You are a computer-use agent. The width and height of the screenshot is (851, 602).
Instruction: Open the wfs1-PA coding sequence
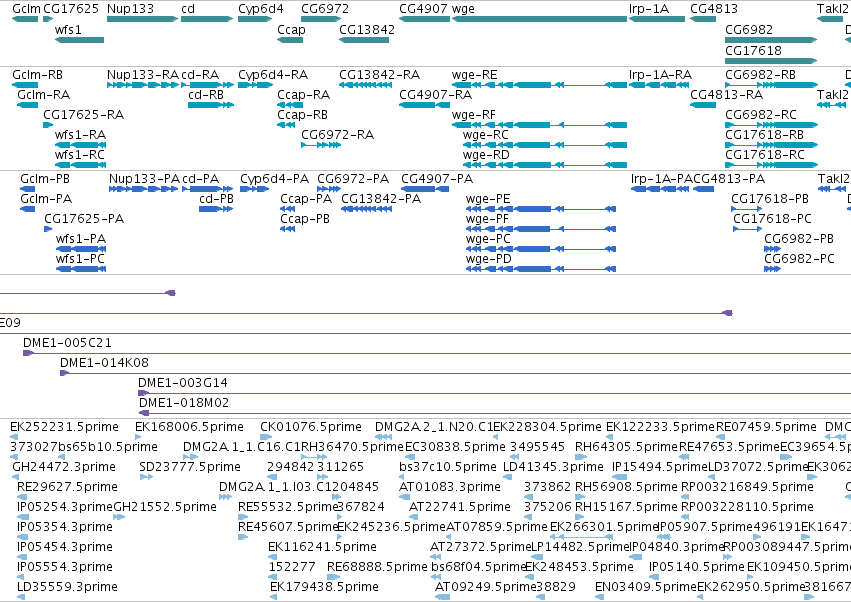81,249
